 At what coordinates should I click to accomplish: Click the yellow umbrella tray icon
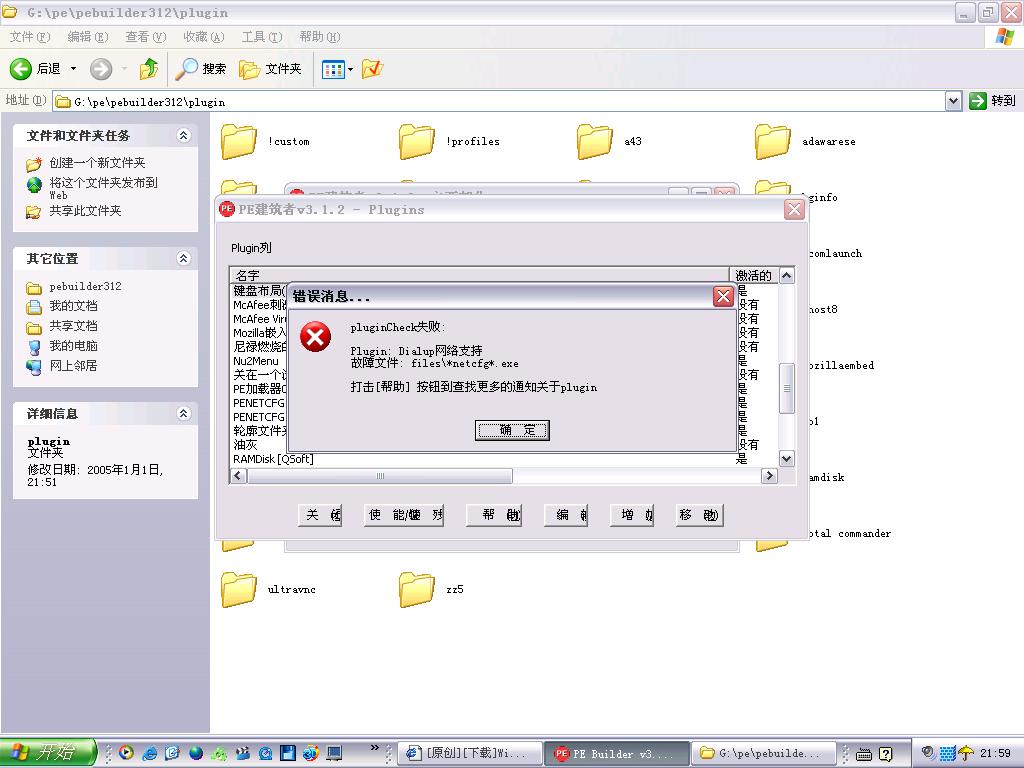[966, 754]
